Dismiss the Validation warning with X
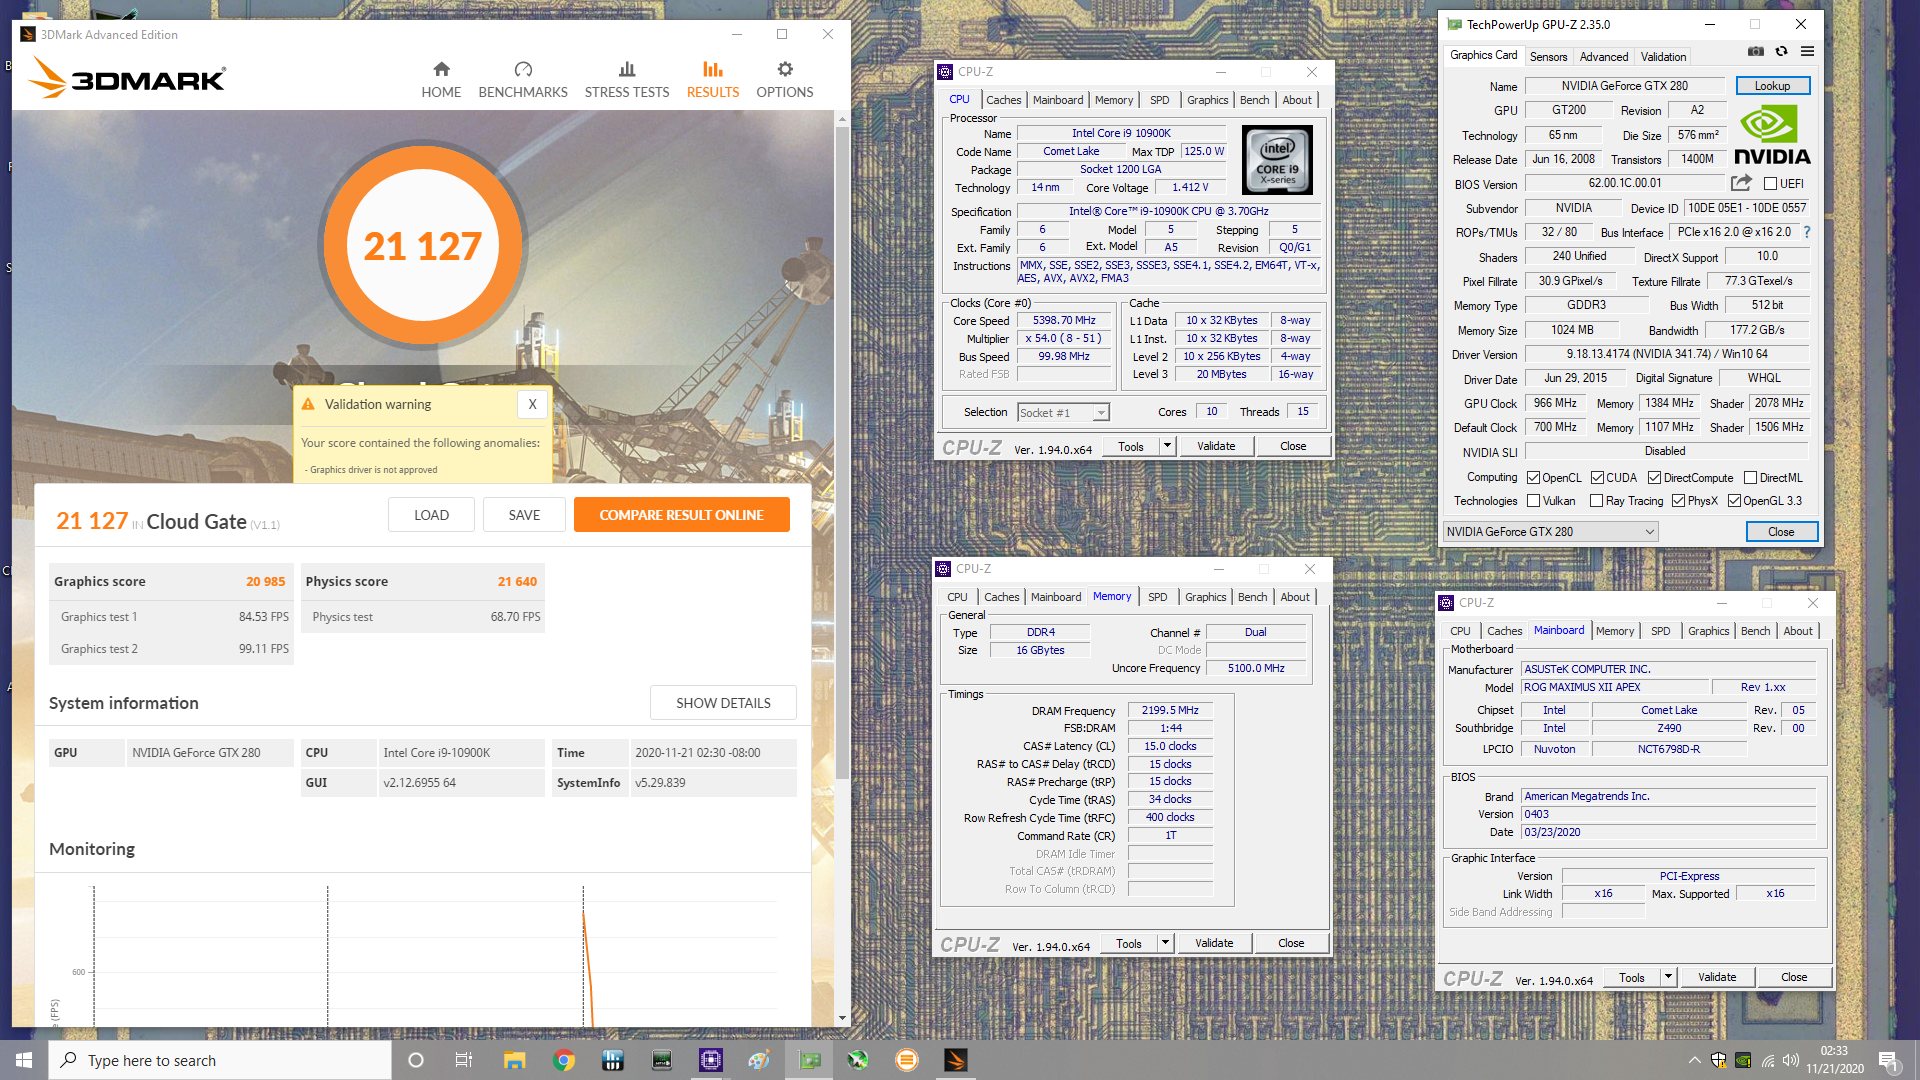 [533, 404]
